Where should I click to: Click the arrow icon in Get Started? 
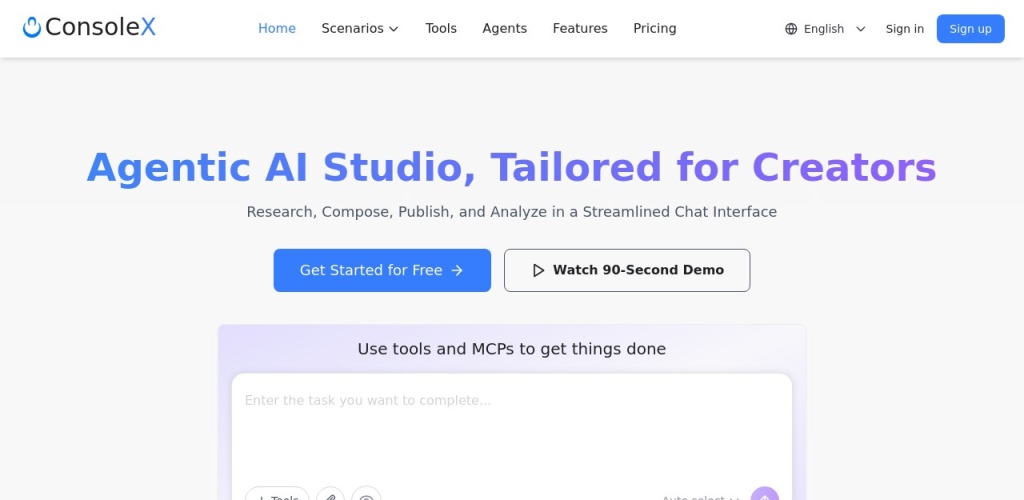pos(457,270)
